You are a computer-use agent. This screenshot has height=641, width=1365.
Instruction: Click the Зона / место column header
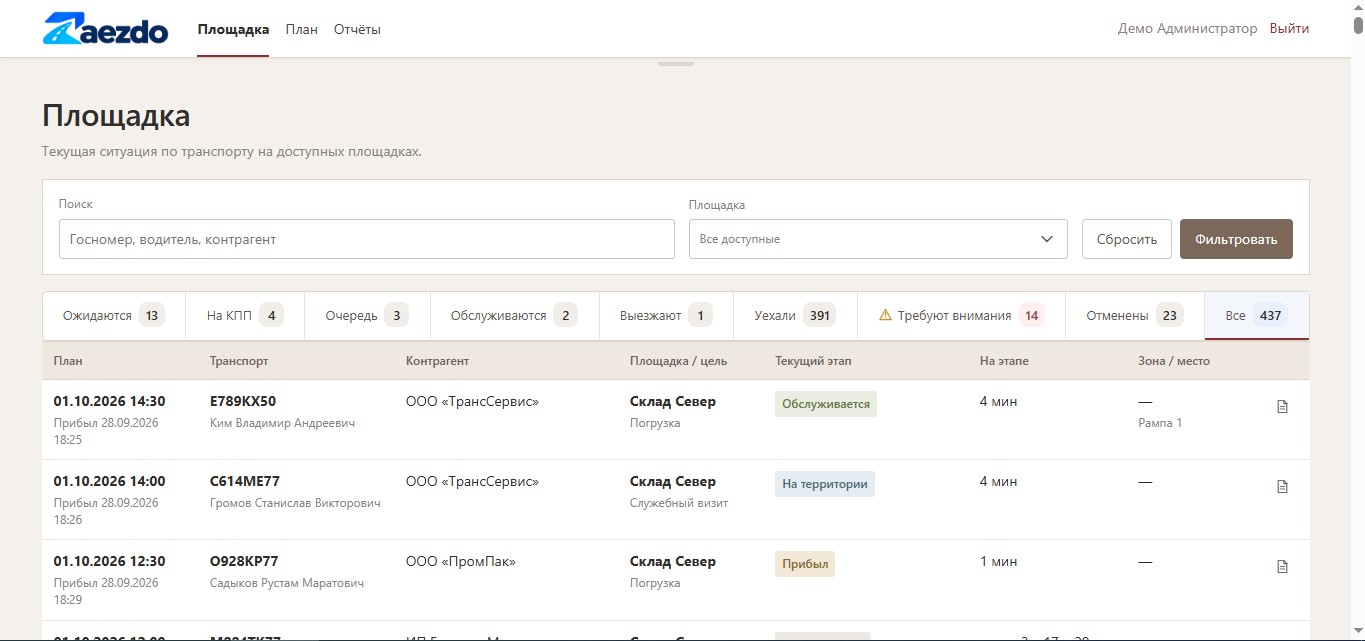point(1174,361)
